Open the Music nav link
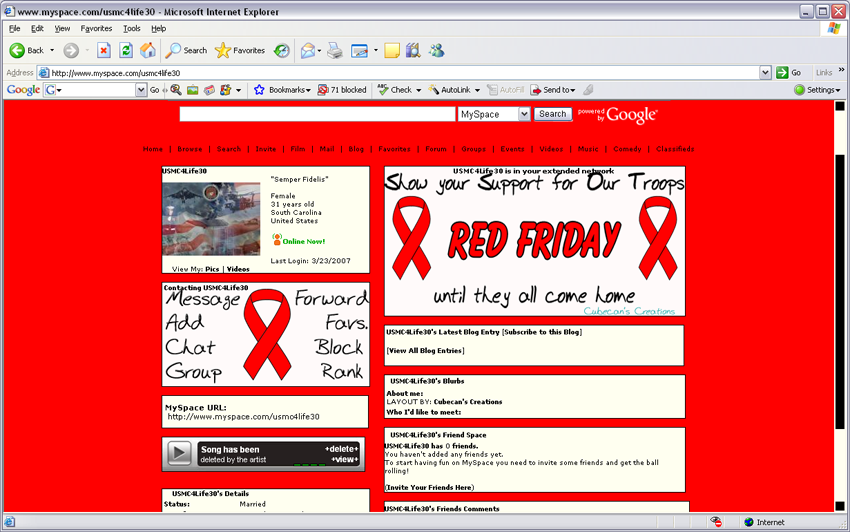Viewport: 850px width, 532px height. click(588, 149)
